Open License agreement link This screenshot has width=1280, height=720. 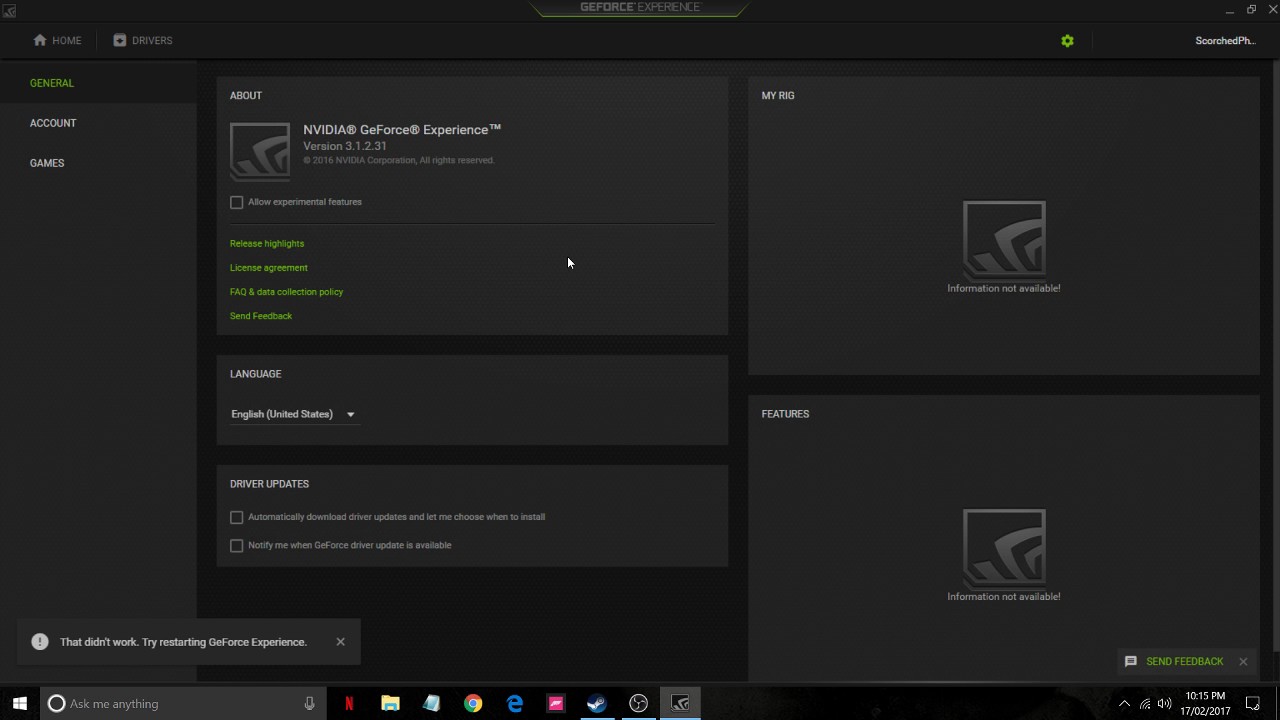coord(269,267)
